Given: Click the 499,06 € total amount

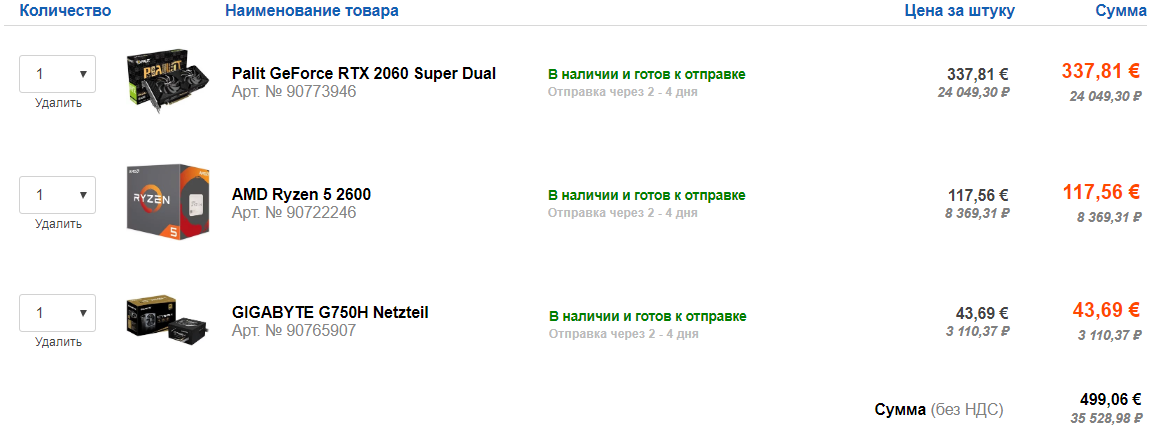Looking at the screenshot, I should [x=1110, y=400].
